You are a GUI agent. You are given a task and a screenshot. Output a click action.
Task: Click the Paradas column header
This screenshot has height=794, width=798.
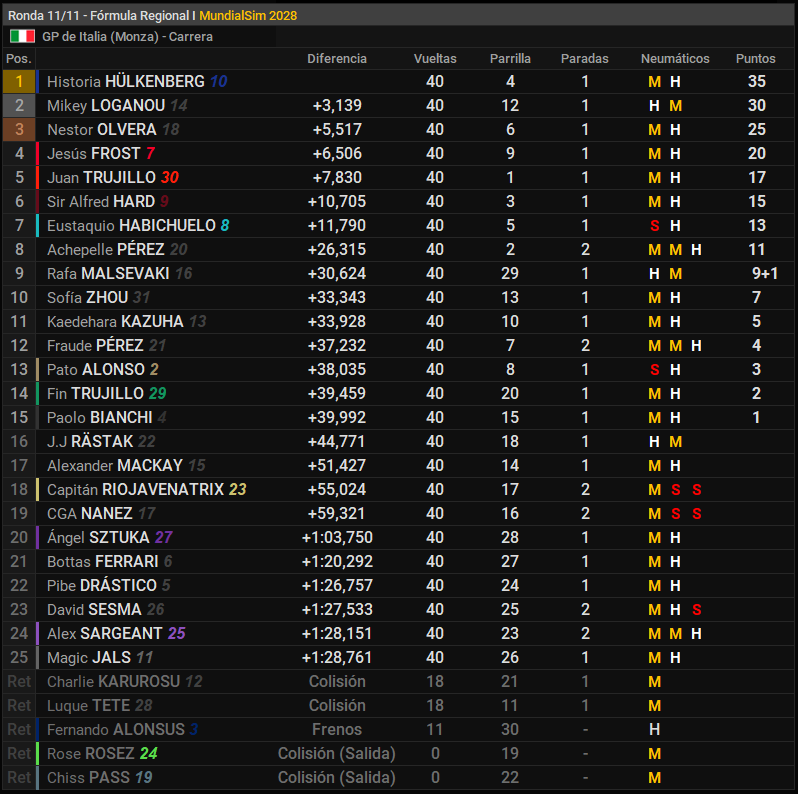point(585,59)
